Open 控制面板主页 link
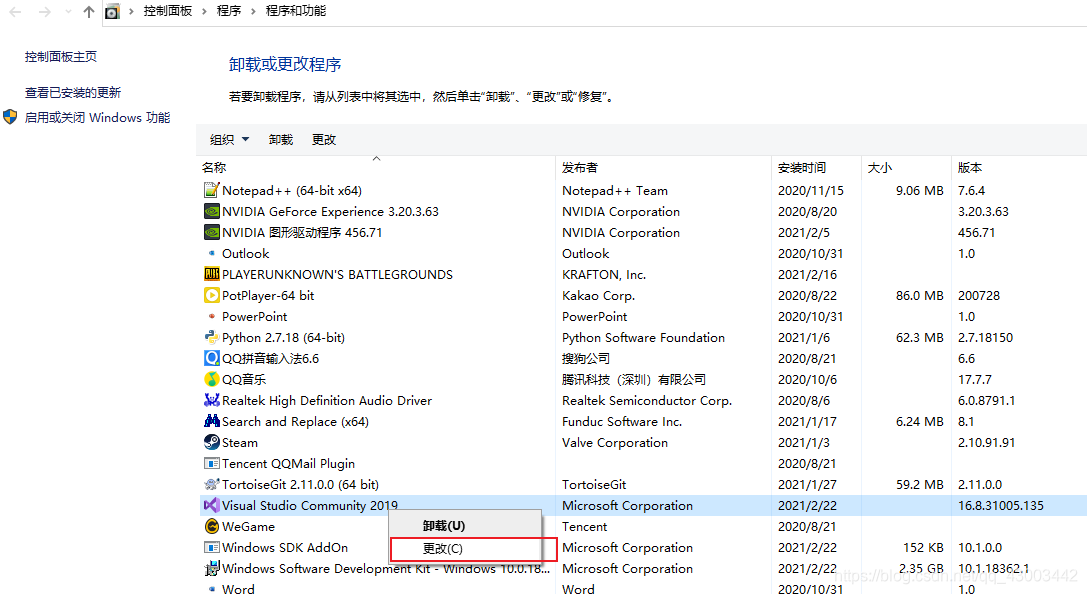Image resolution: width=1087 pixels, height=594 pixels. pyautogui.click(x=61, y=57)
